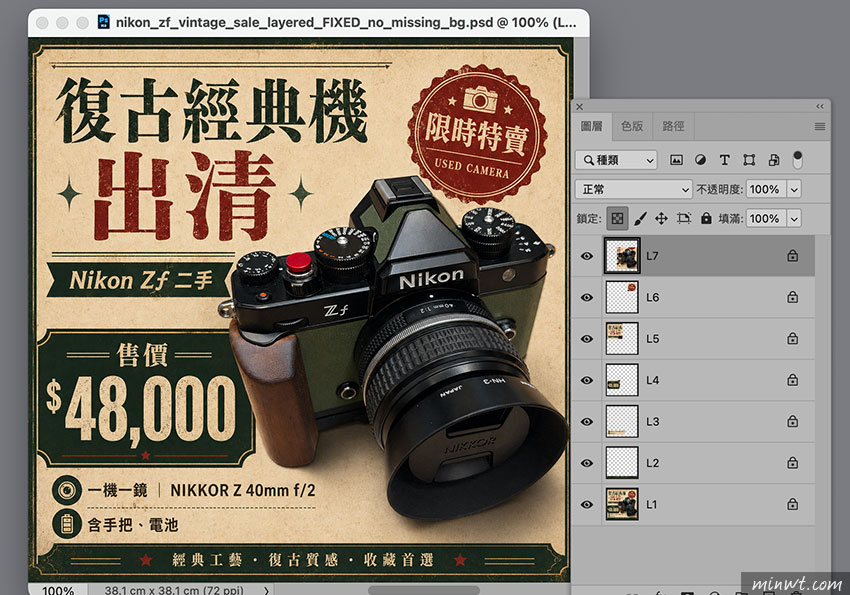850x595 pixels.
Task: Open the 種類 filter type dropdown
Action: coord(616,160)
